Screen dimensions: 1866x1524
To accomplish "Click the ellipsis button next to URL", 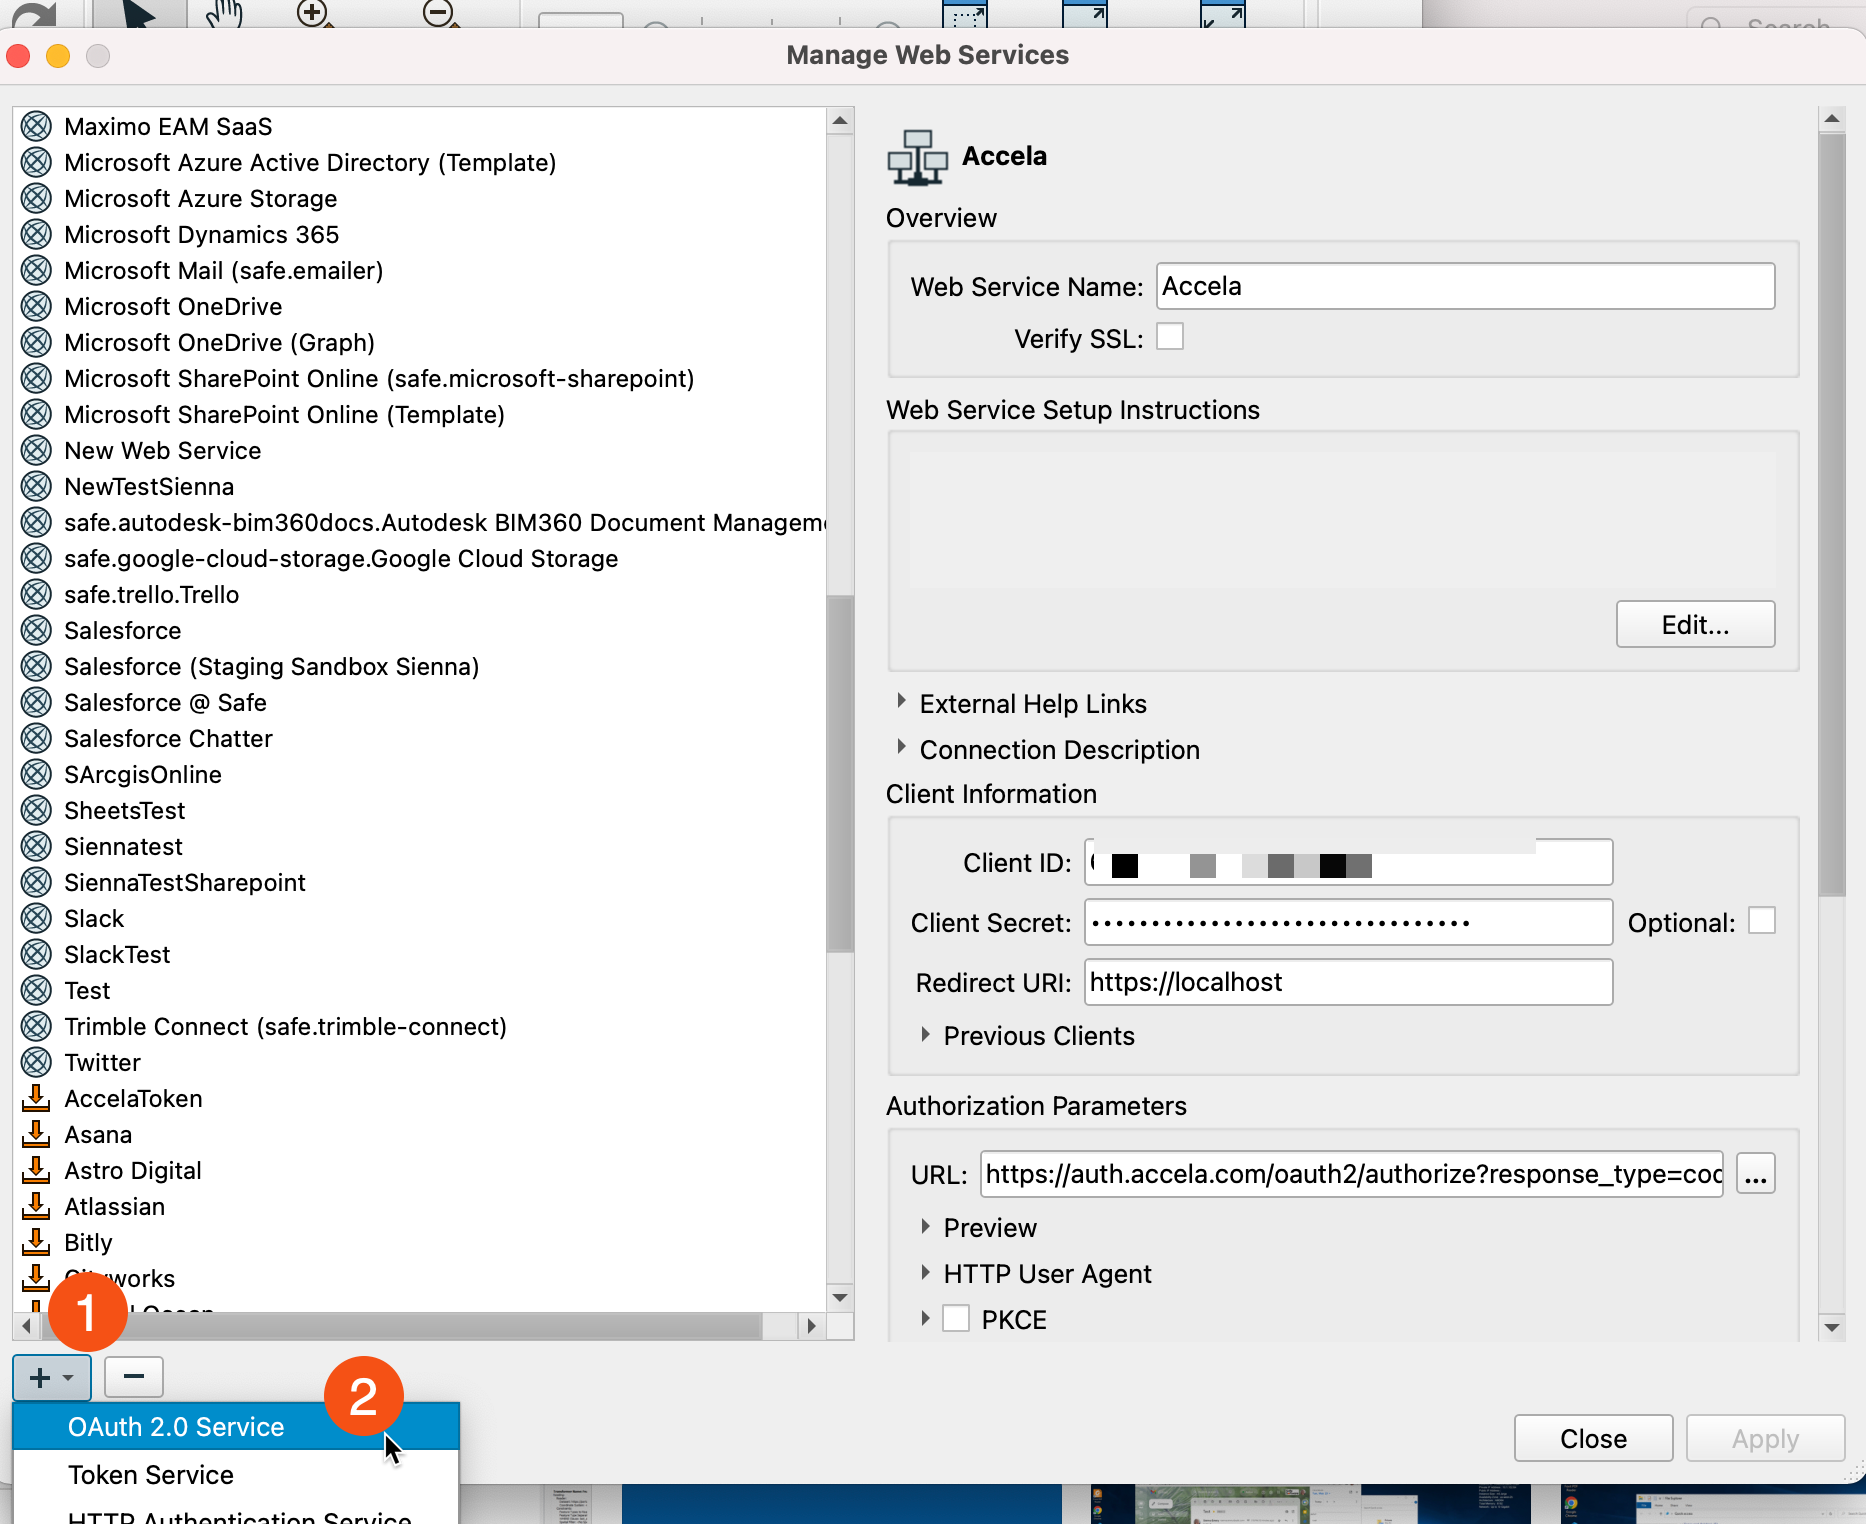I will coord(1755,1174).
